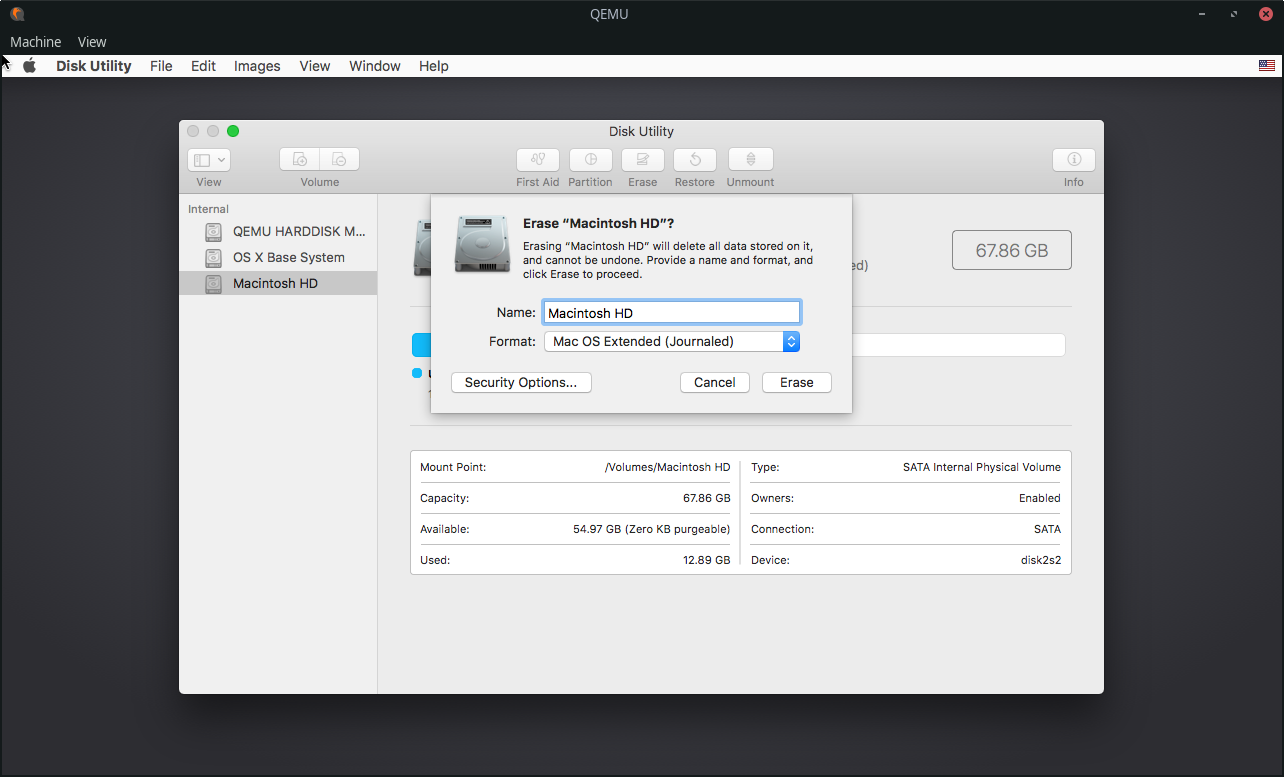Open QEMU View menu
The image size is (1284, 777).
(92, 42)
